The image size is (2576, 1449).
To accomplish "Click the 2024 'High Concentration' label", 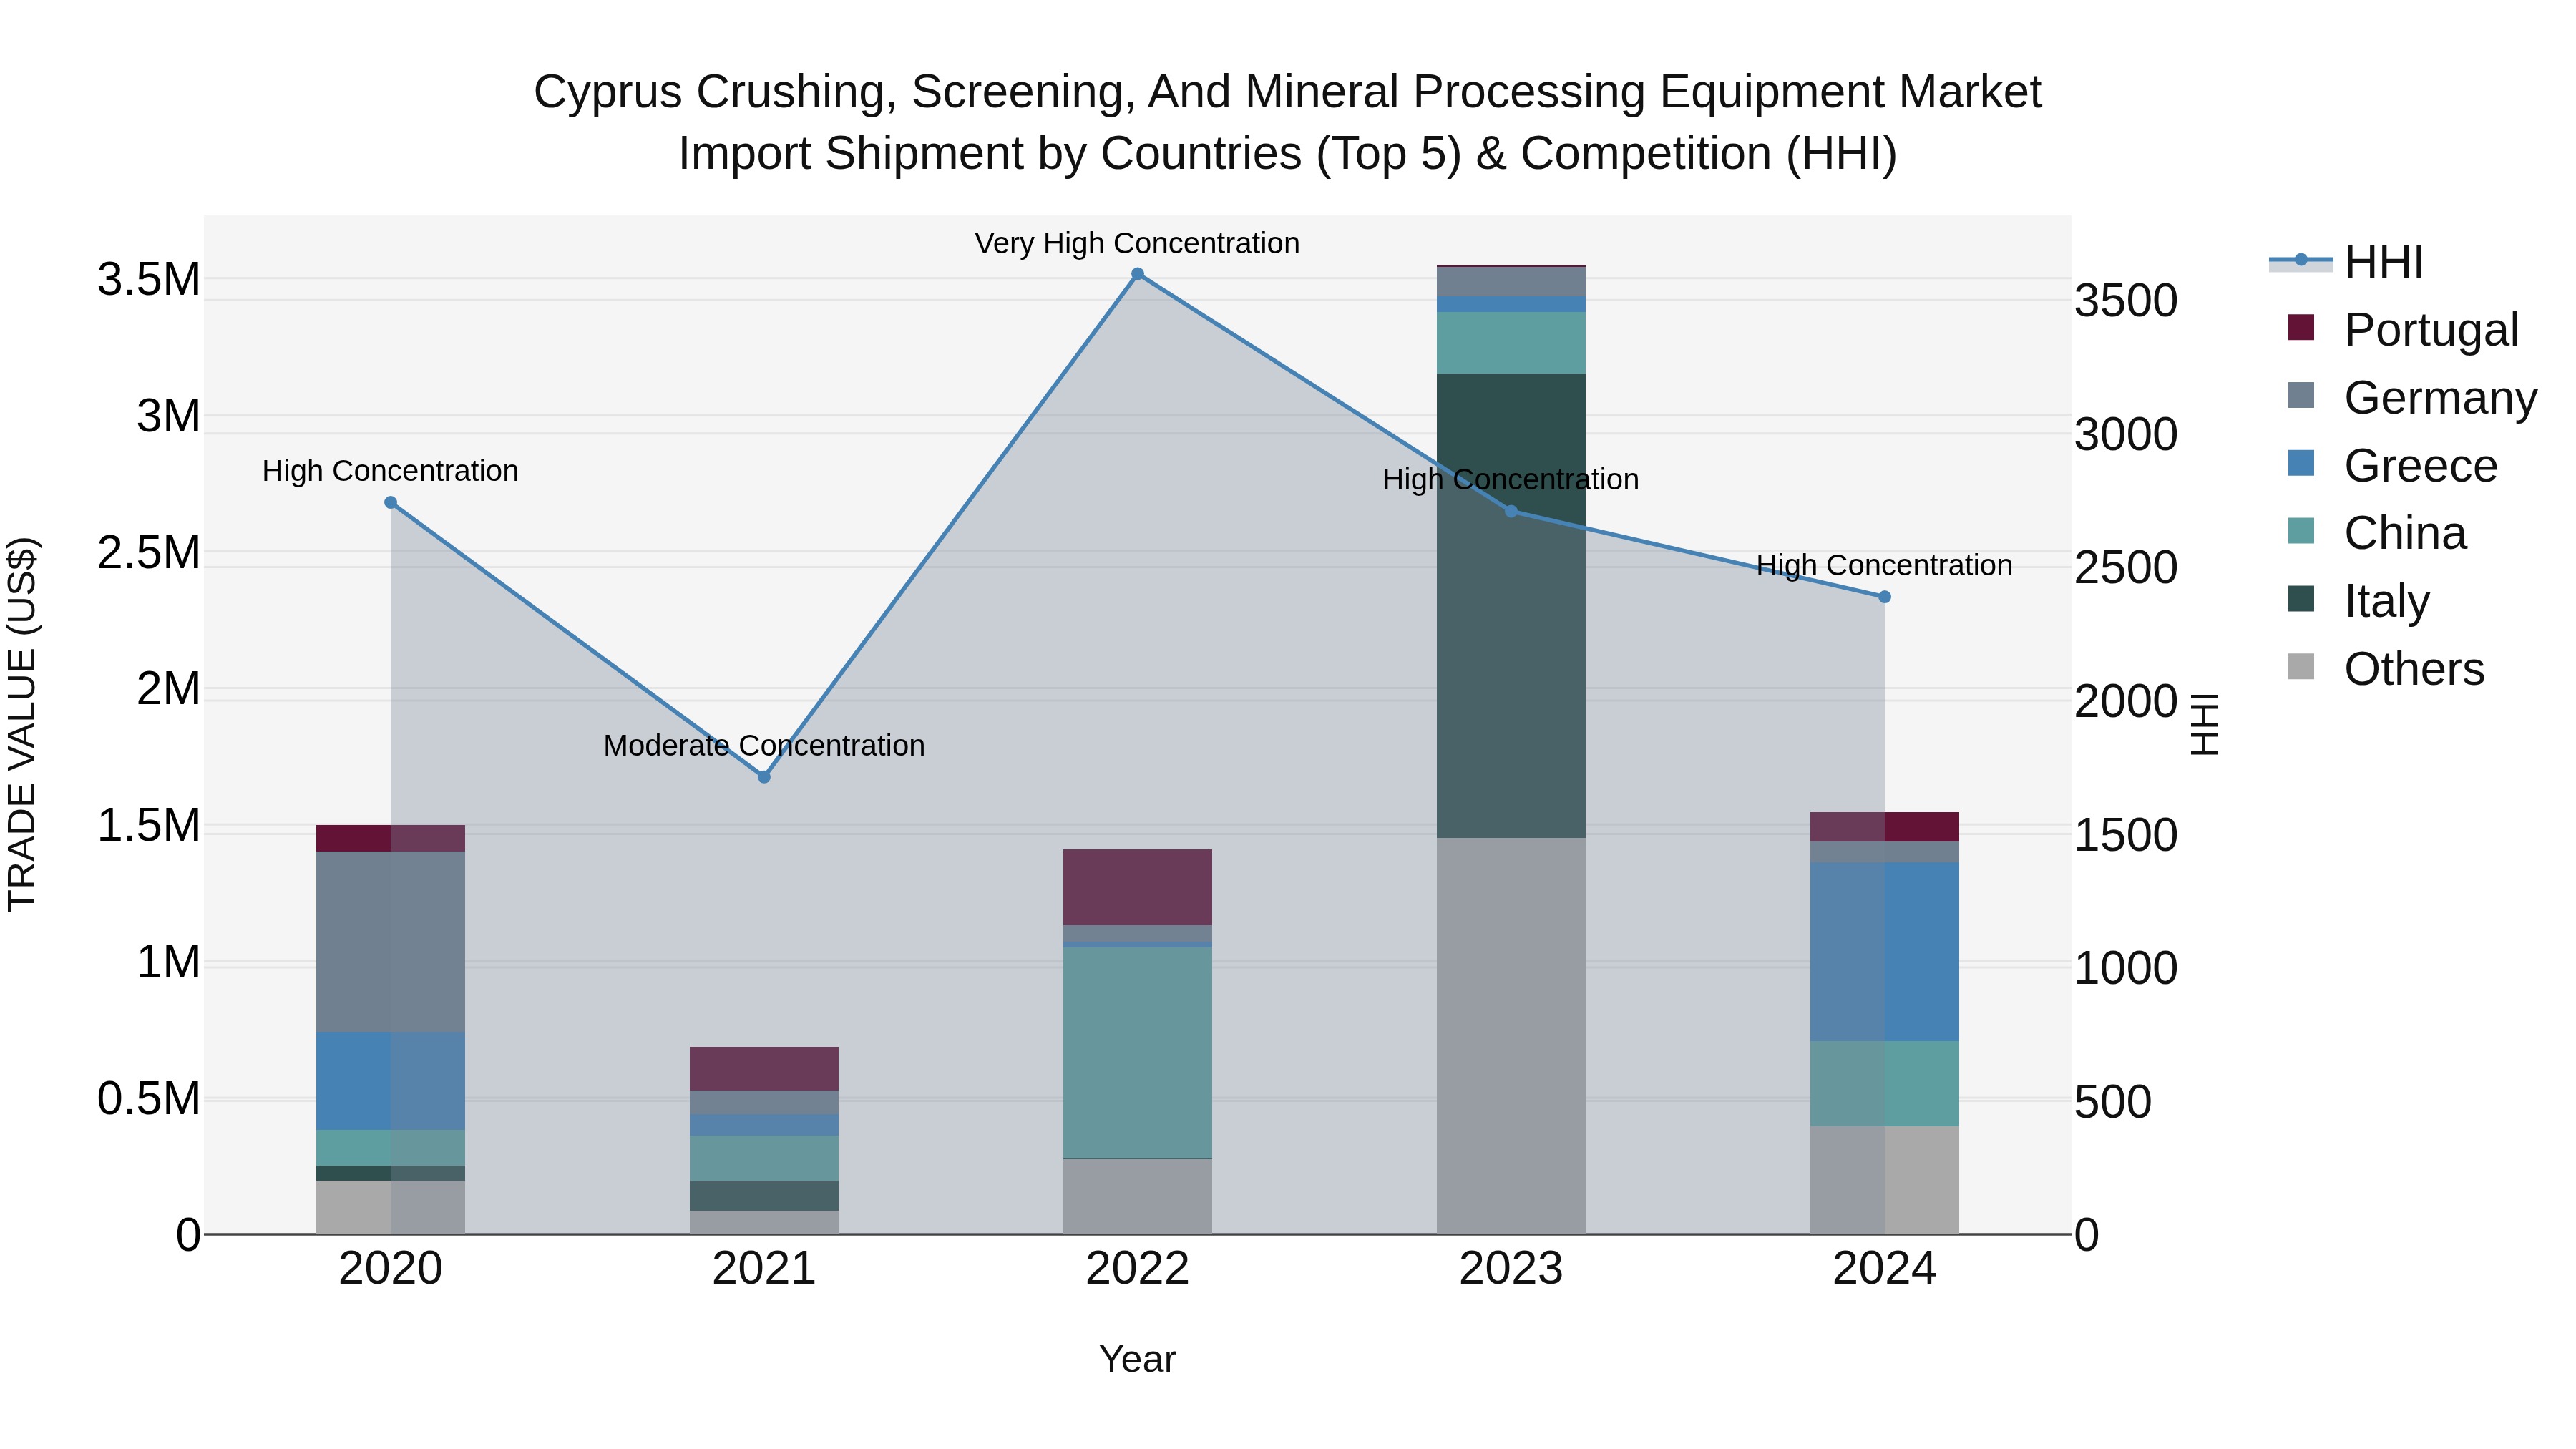I will pyautogui.click(x=1884, y=566).
